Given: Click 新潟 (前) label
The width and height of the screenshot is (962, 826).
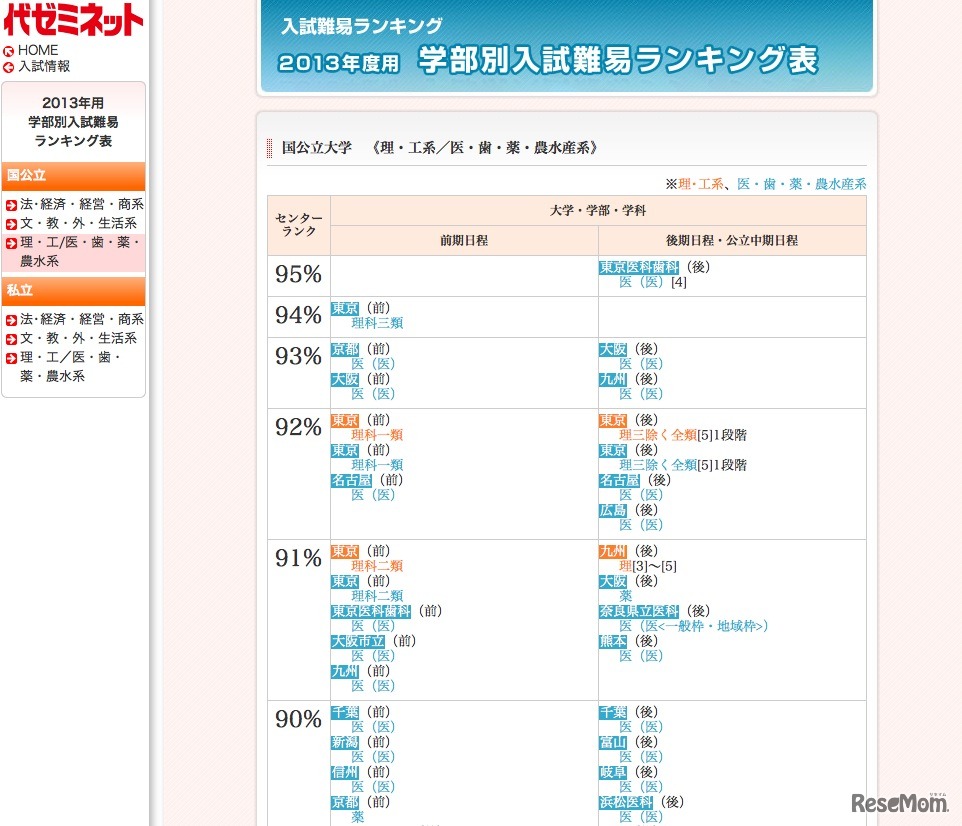Looking at the screenshot, I should pos(345,743).
